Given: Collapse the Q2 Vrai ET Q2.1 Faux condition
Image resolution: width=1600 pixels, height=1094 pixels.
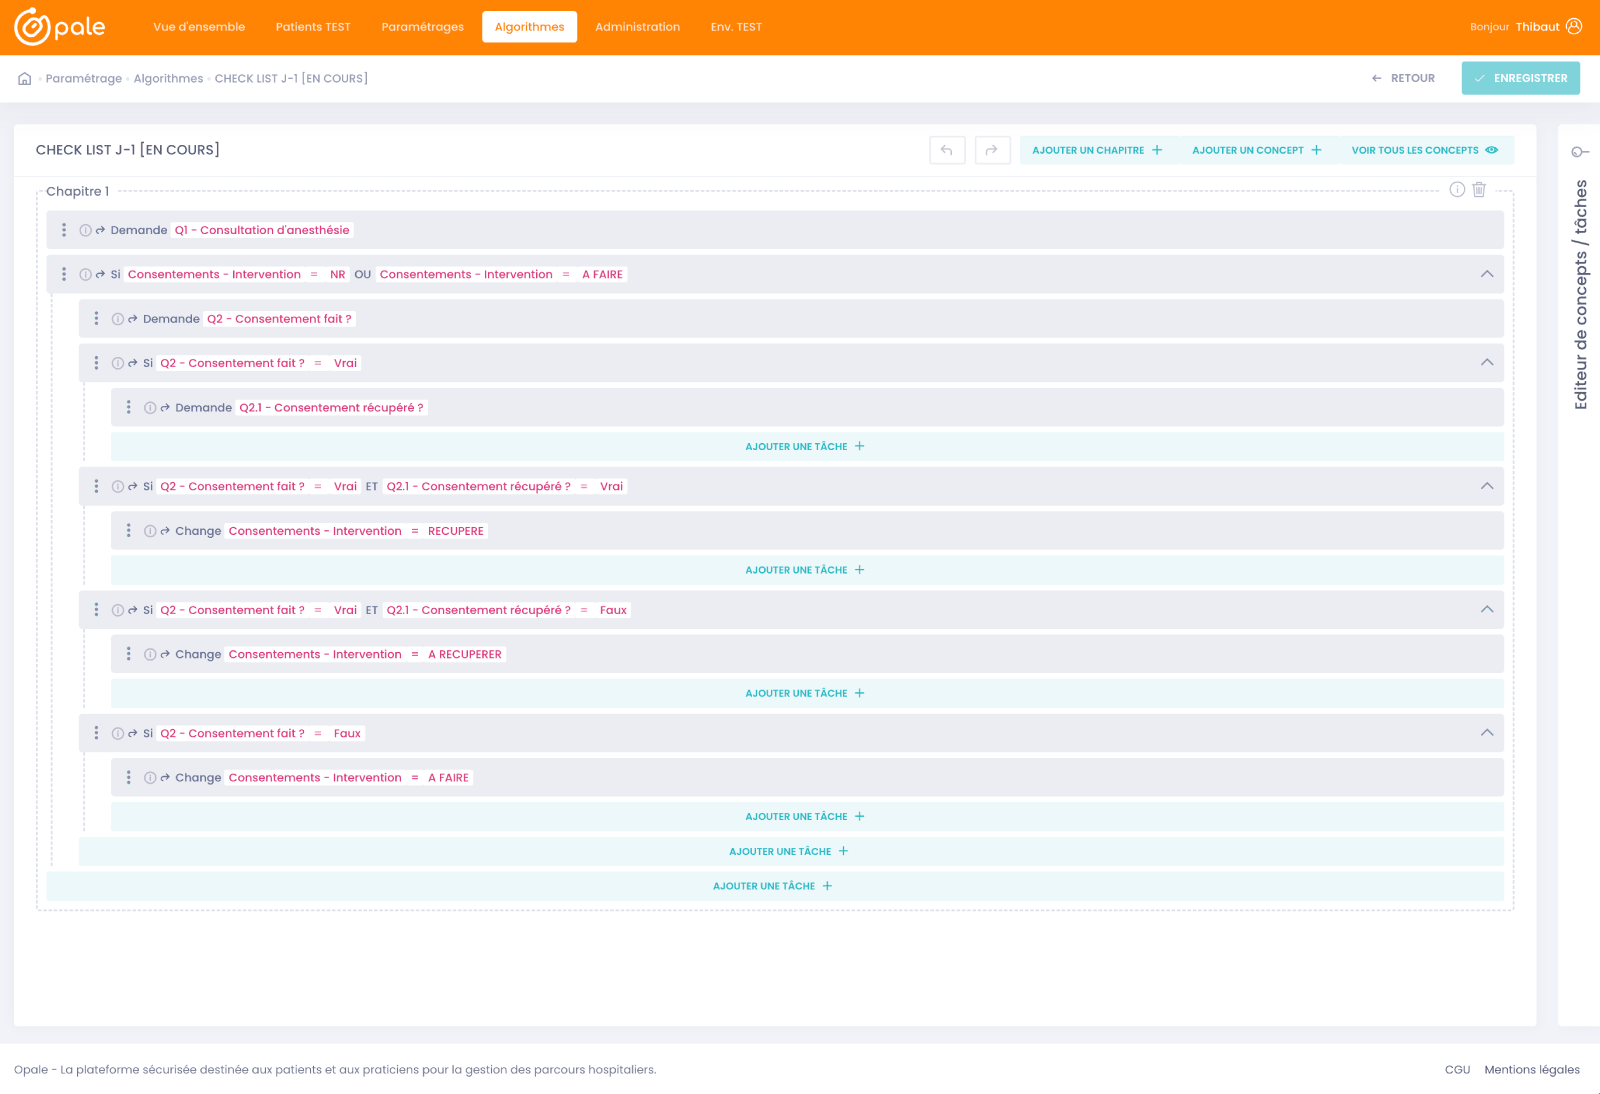Looking at the screenshot, I should (x=1486, y=610).
